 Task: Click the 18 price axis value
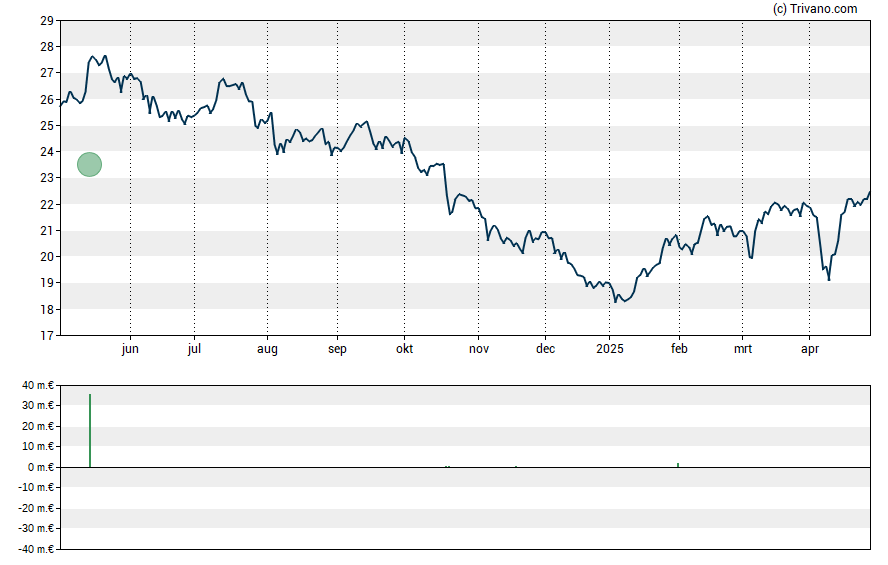click(47, 309)
